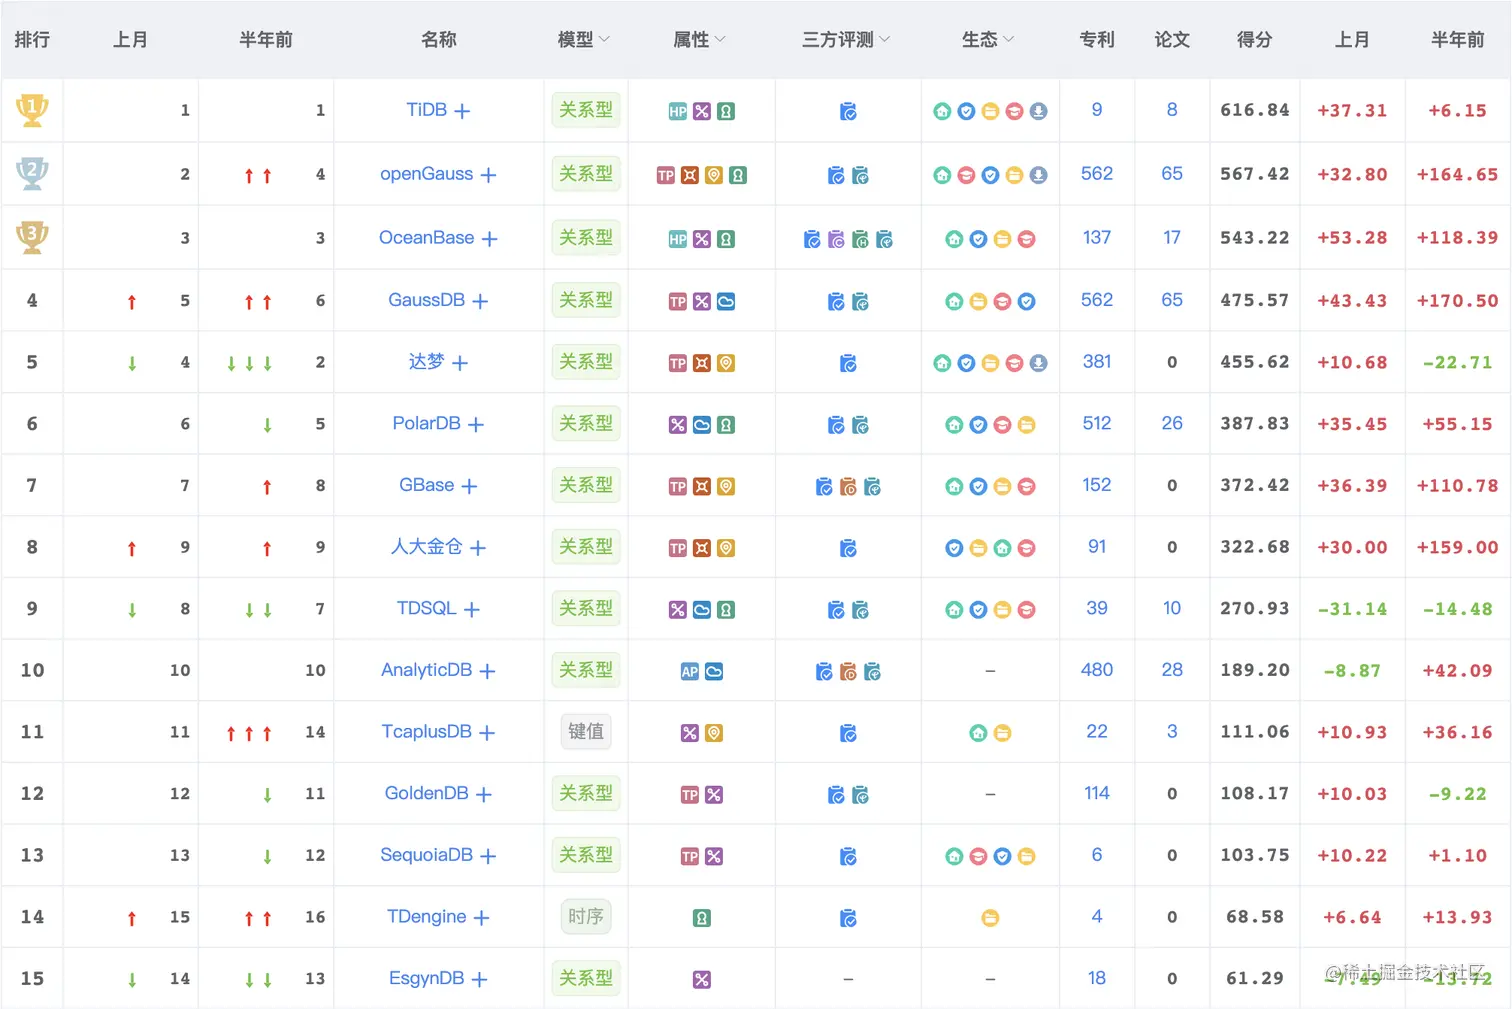Open the PolarDB database link
Image resolution: width=1512 pixels, height=1009 pixels.
point(427,424)
